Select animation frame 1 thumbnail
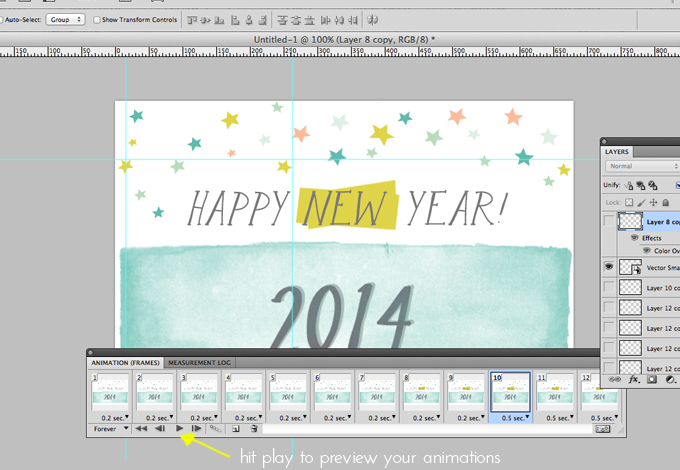 pos(110,392)
